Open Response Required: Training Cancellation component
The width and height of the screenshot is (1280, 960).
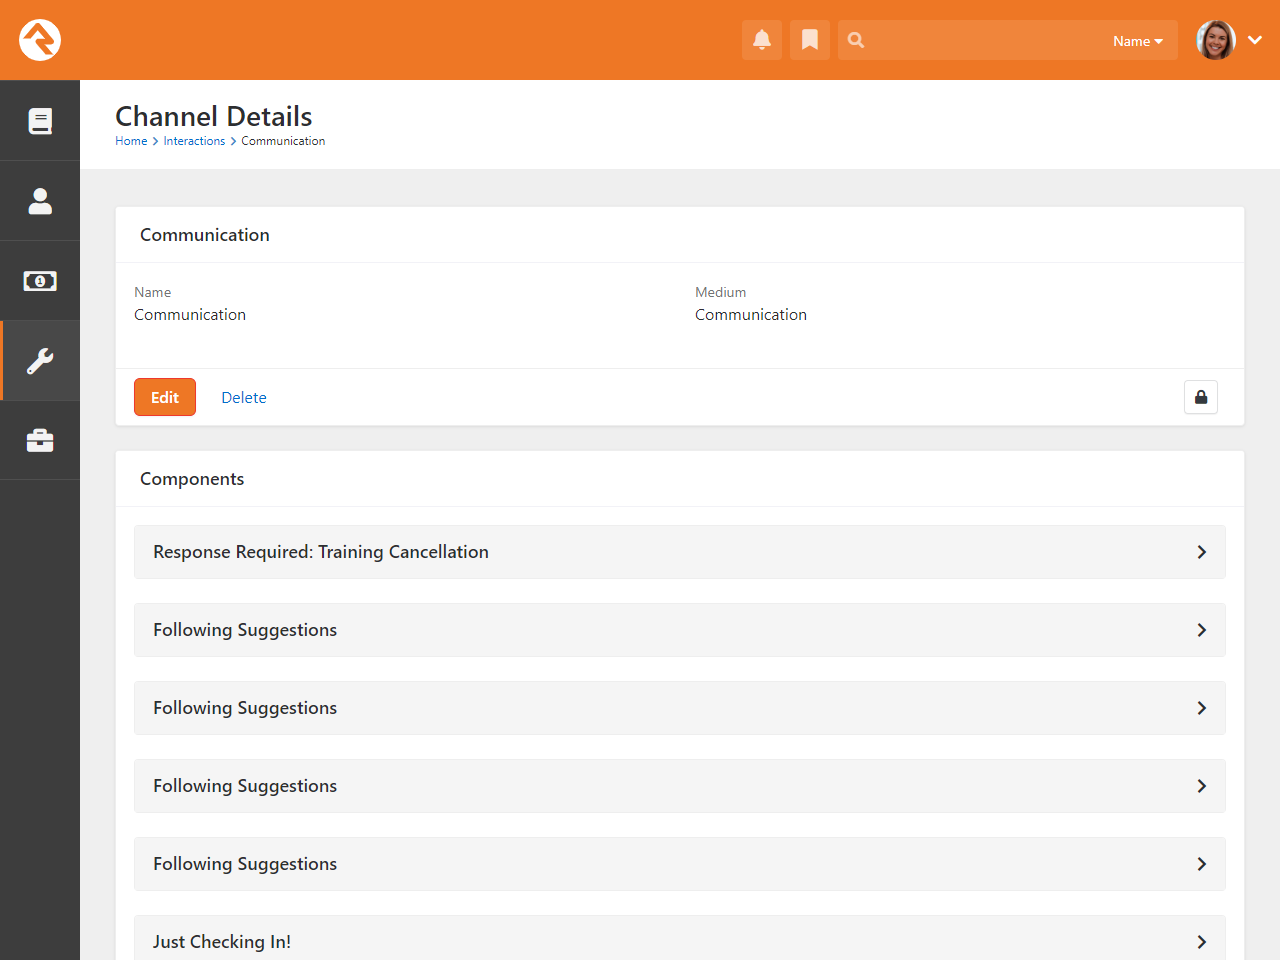coord(680,552)
